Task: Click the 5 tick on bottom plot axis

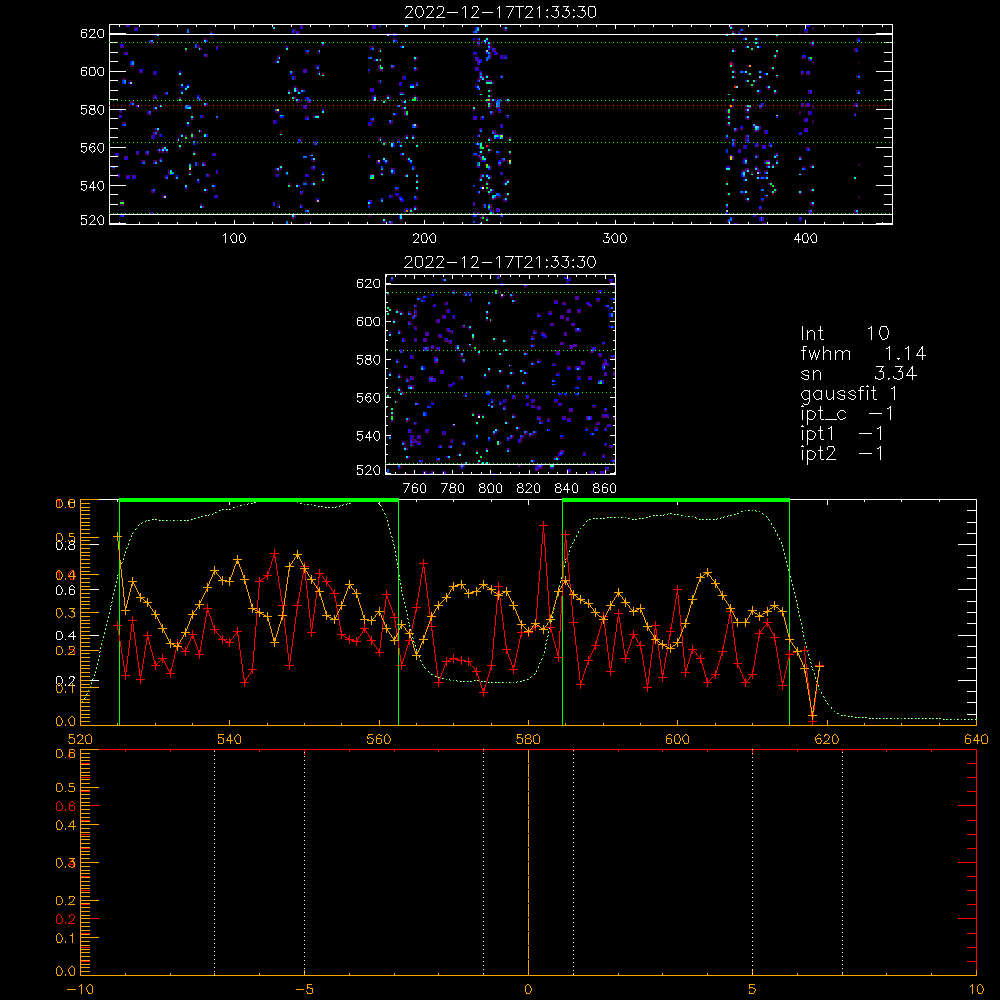Action: pos(753,990)
